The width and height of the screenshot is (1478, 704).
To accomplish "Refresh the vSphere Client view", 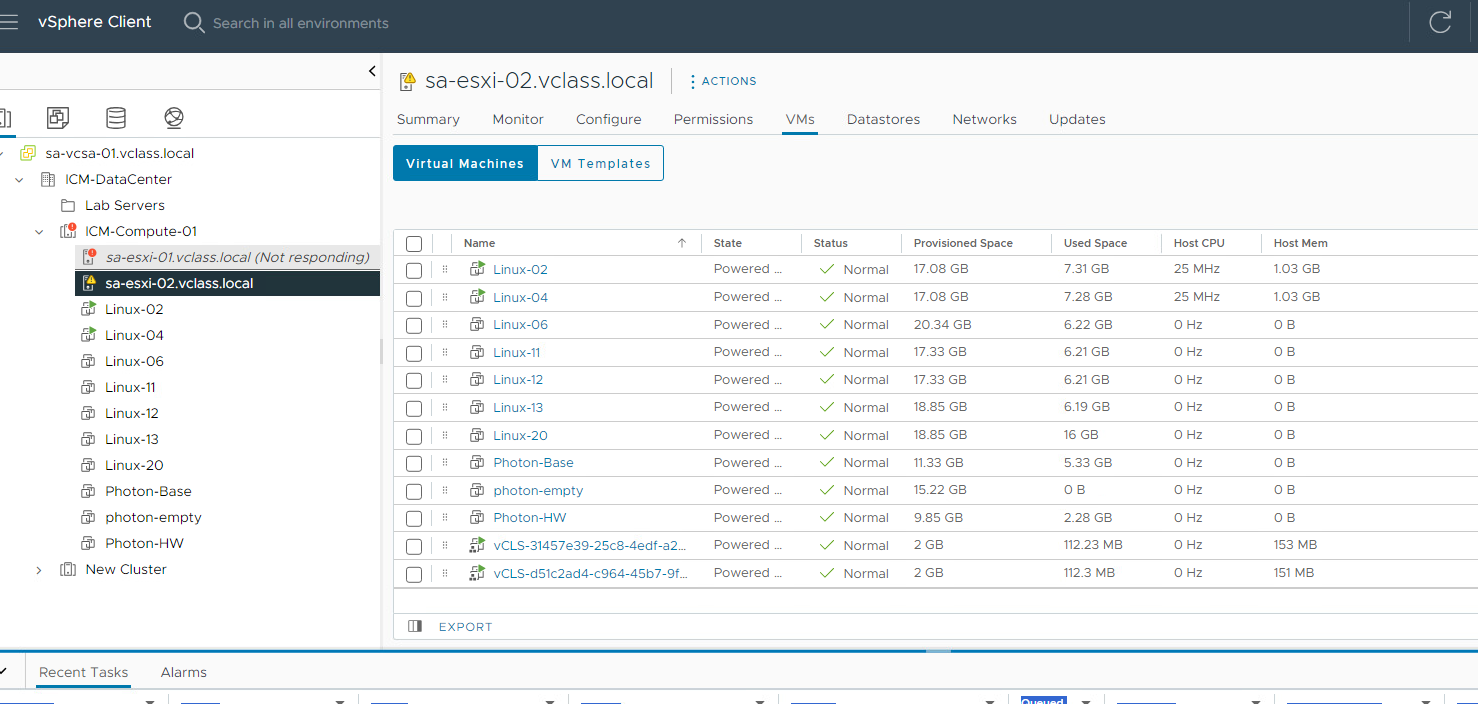I will click(1440, 22).
